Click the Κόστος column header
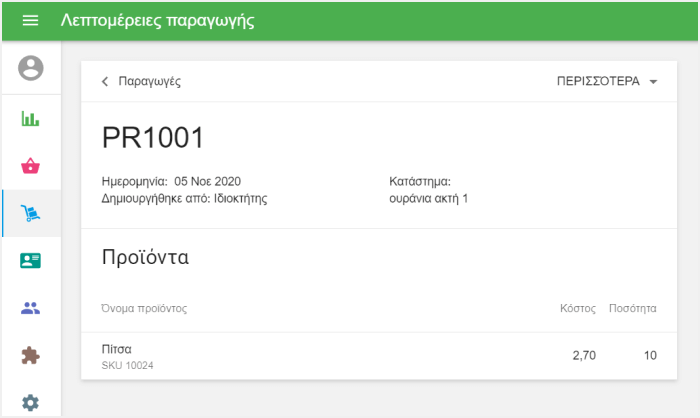This screenshot has height=418, width=700. [x=577, y=308]
